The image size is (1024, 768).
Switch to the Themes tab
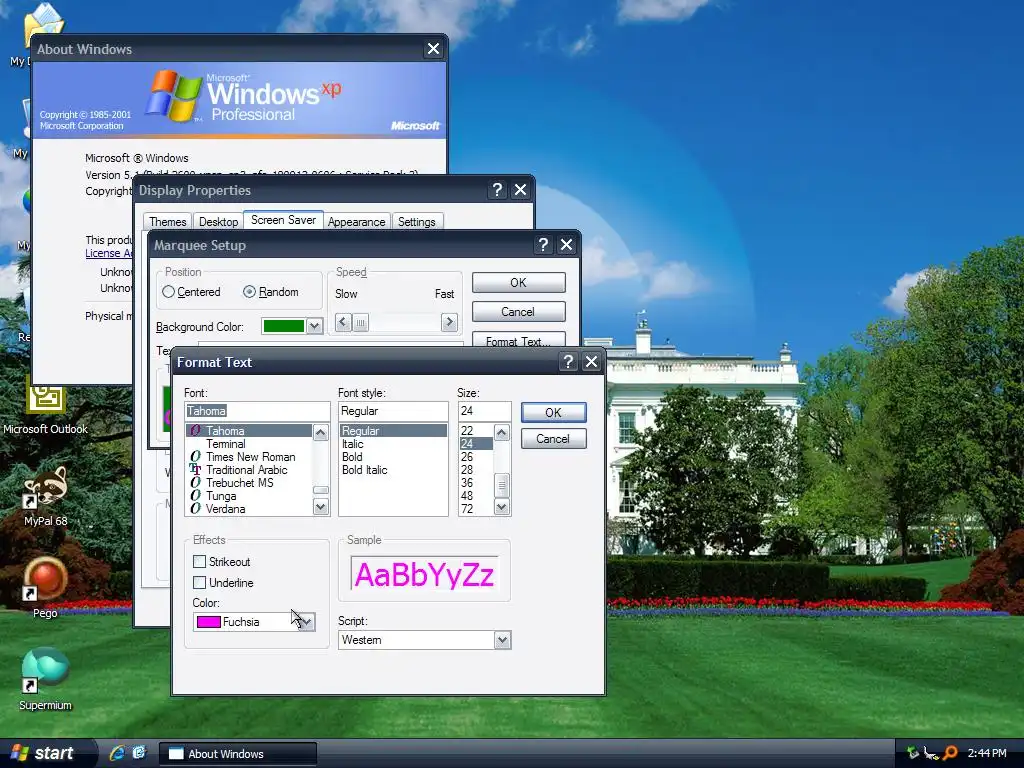(168, 221)
